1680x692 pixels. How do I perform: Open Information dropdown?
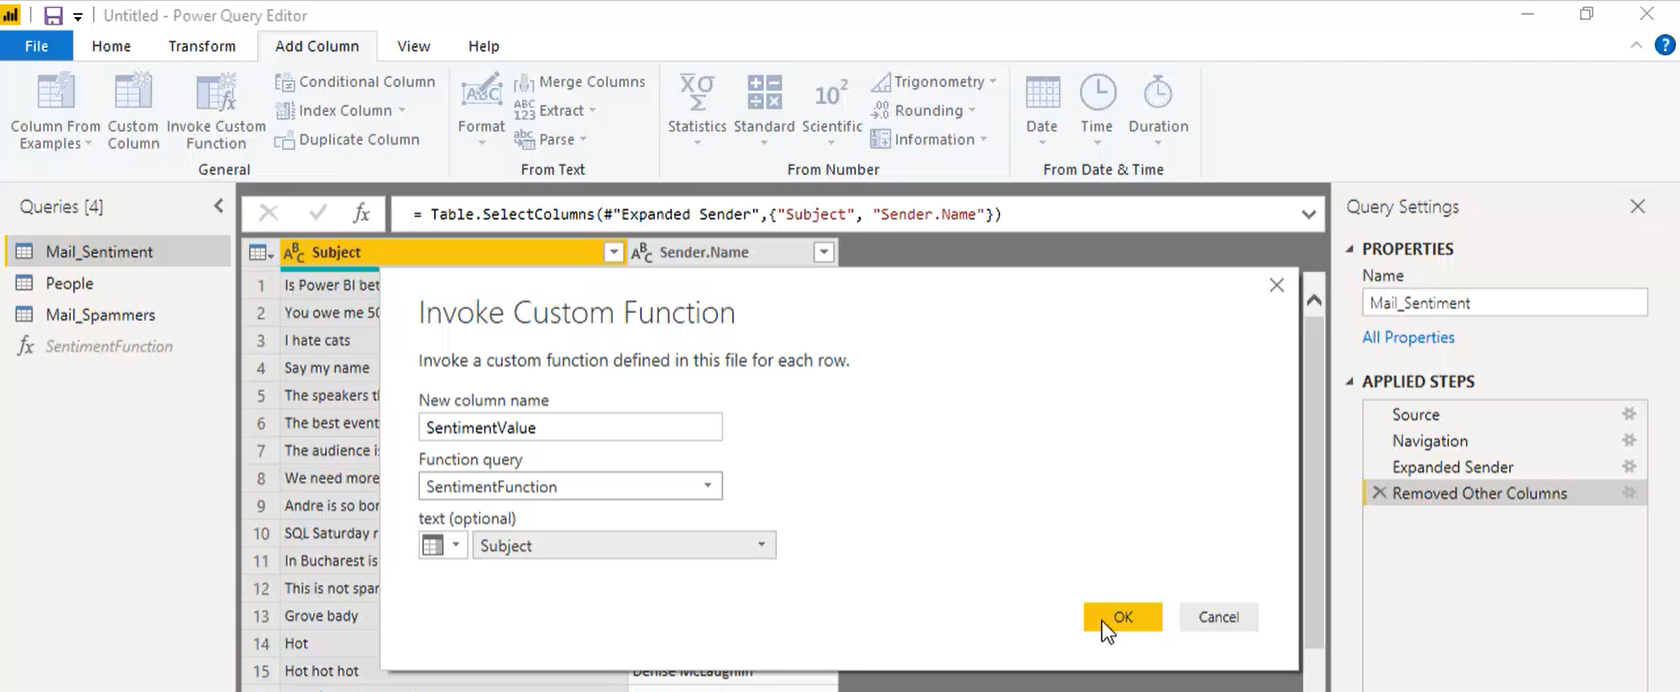click(x=928, y=140)
